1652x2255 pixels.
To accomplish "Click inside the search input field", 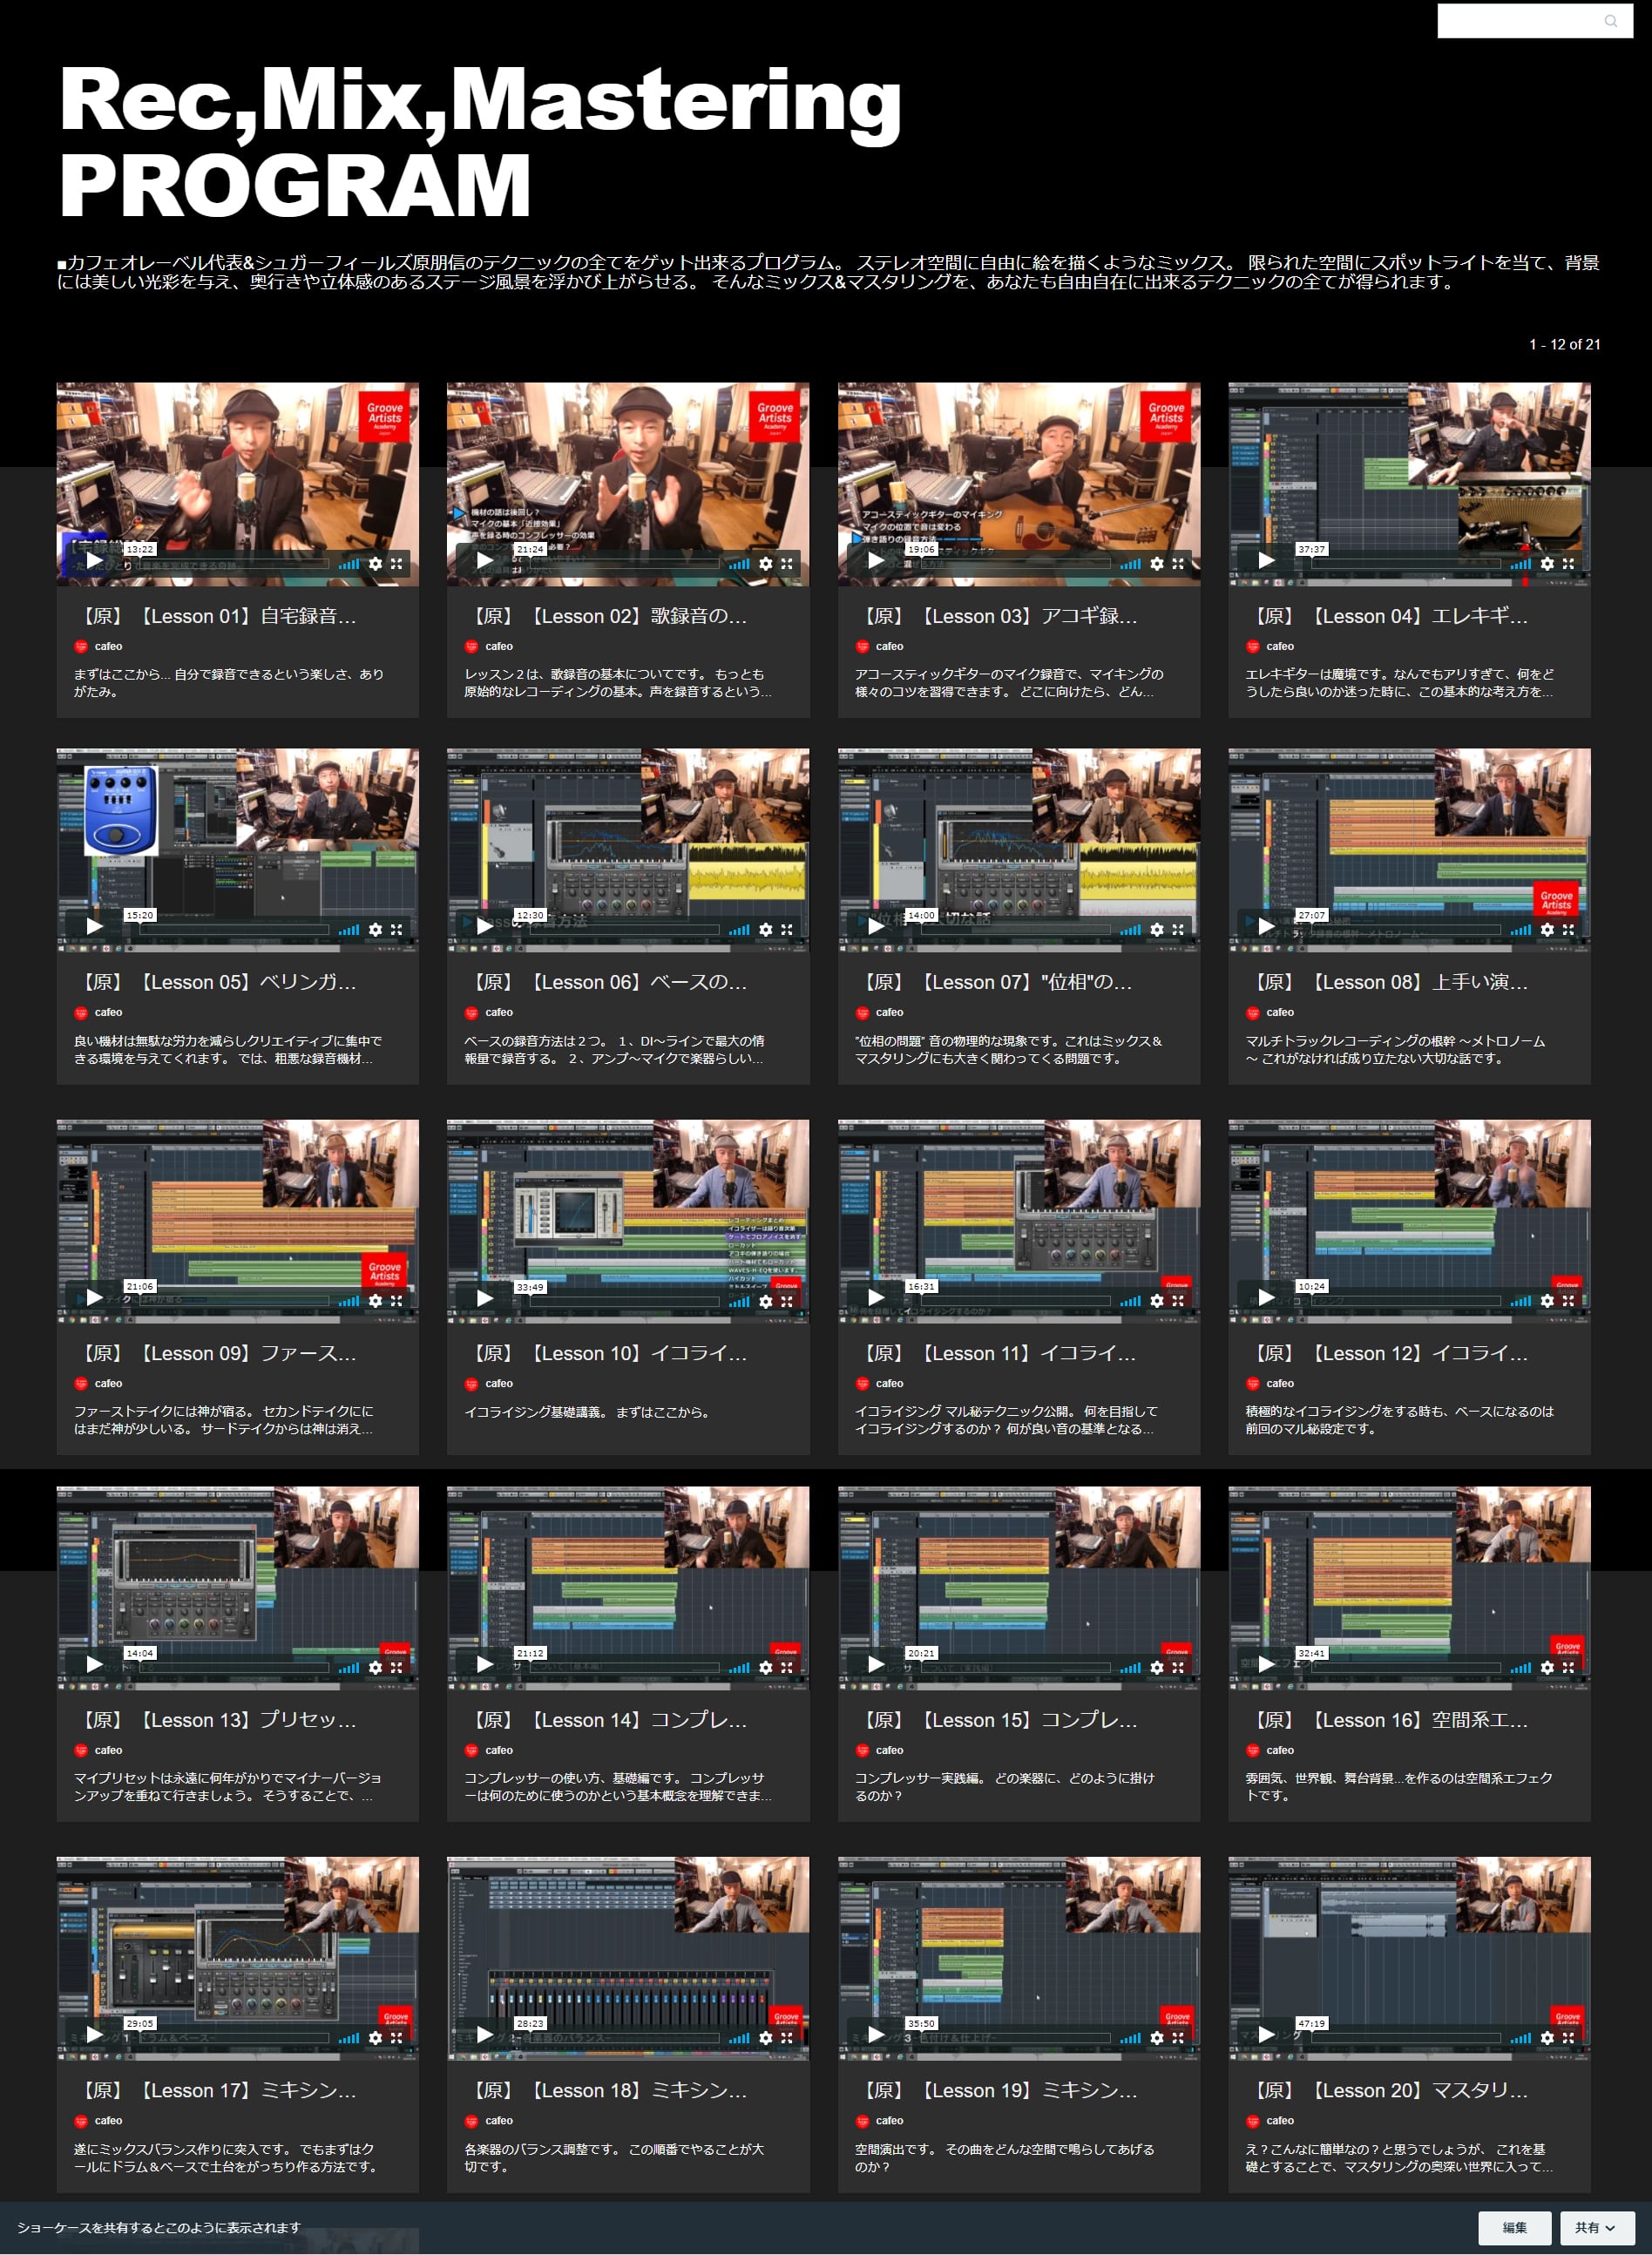I will 1518,21.
